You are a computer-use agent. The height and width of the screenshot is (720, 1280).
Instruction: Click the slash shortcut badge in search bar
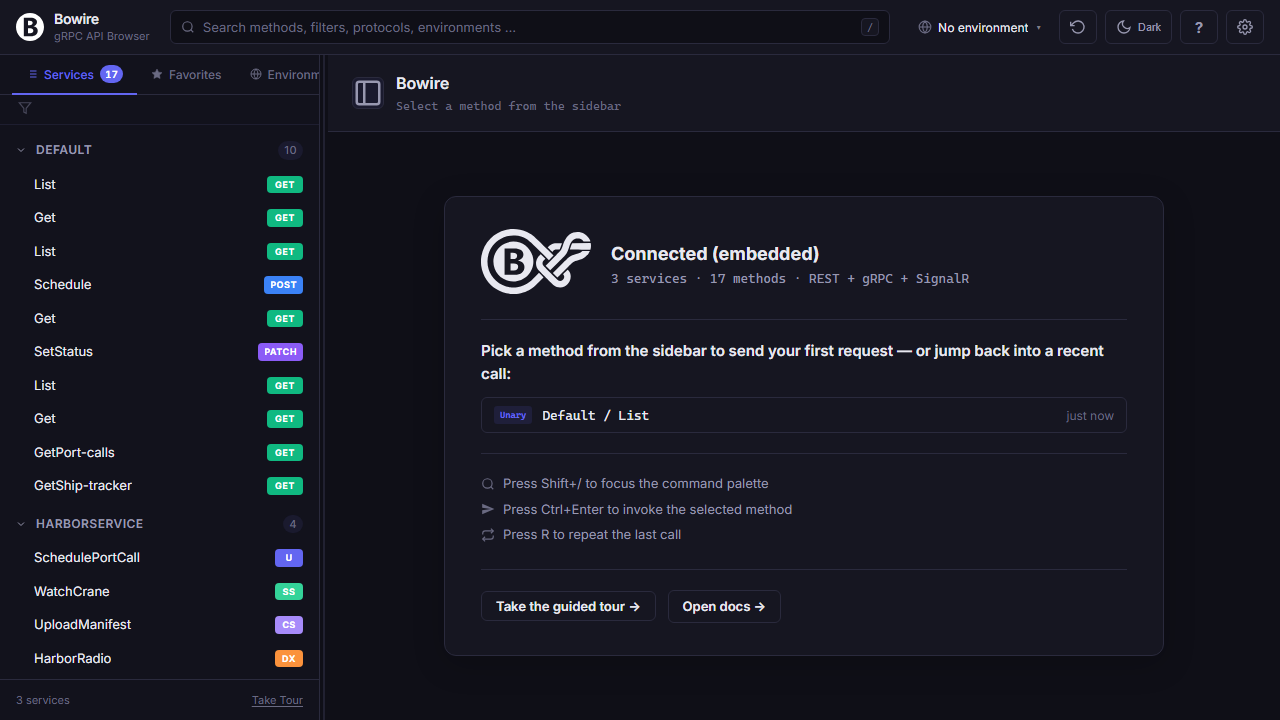tap(870, 28)
